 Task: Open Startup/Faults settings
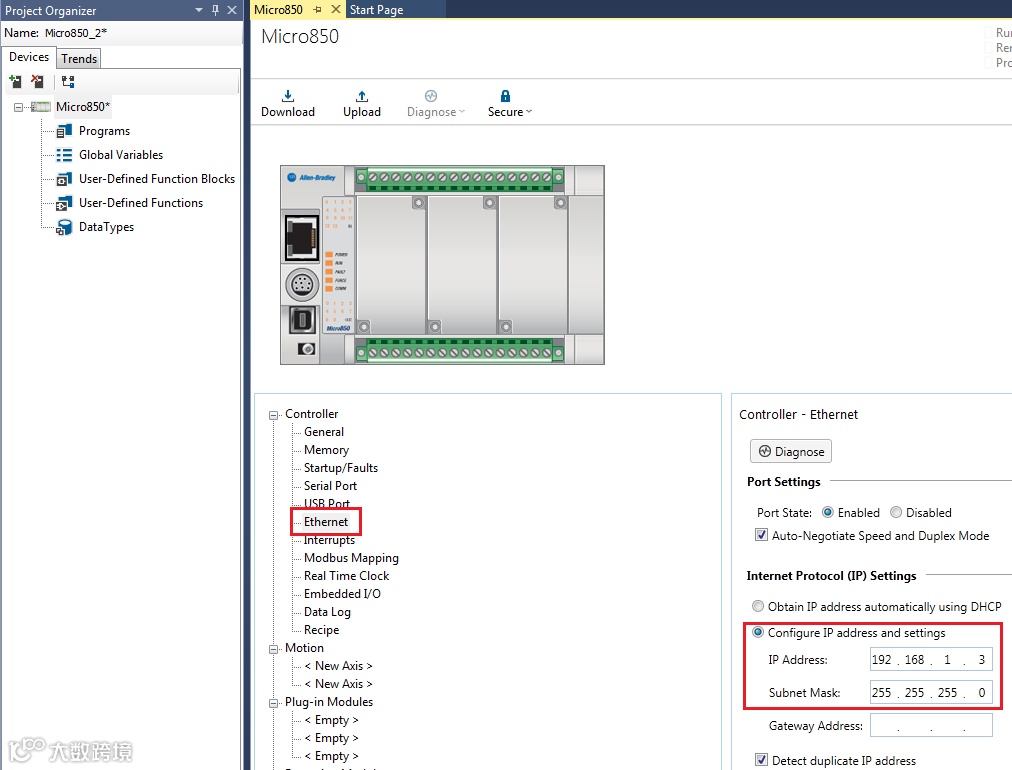click(x=341, y=468)
